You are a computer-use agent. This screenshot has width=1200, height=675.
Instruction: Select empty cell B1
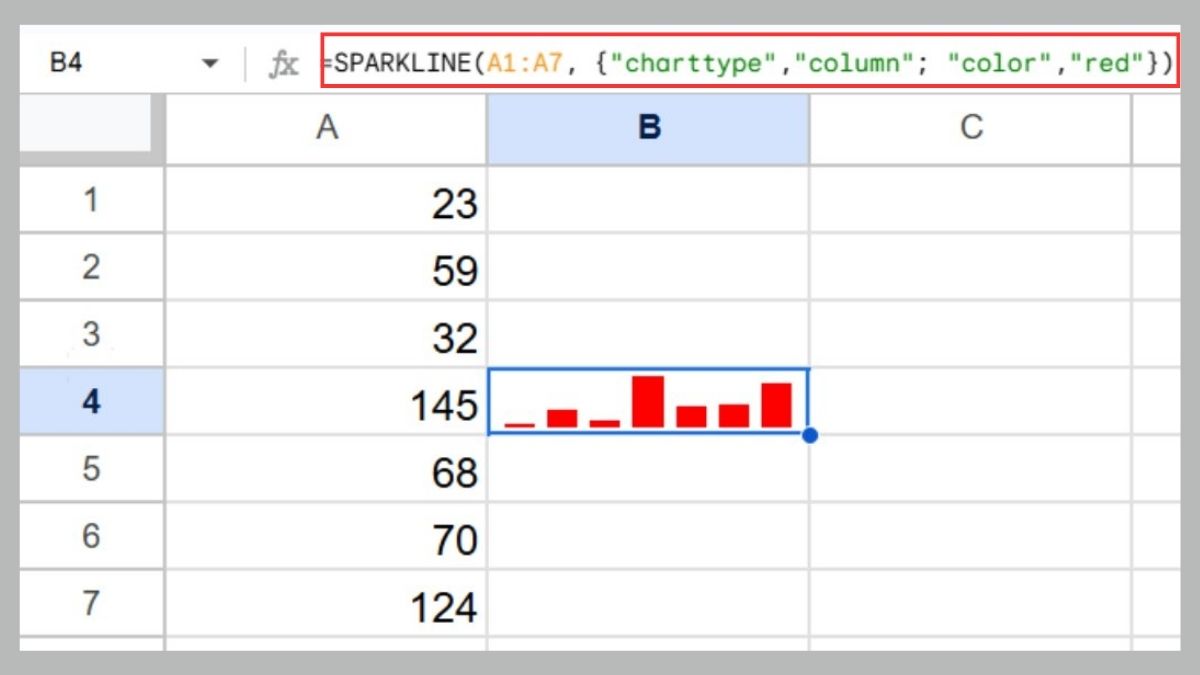[648, 202]
